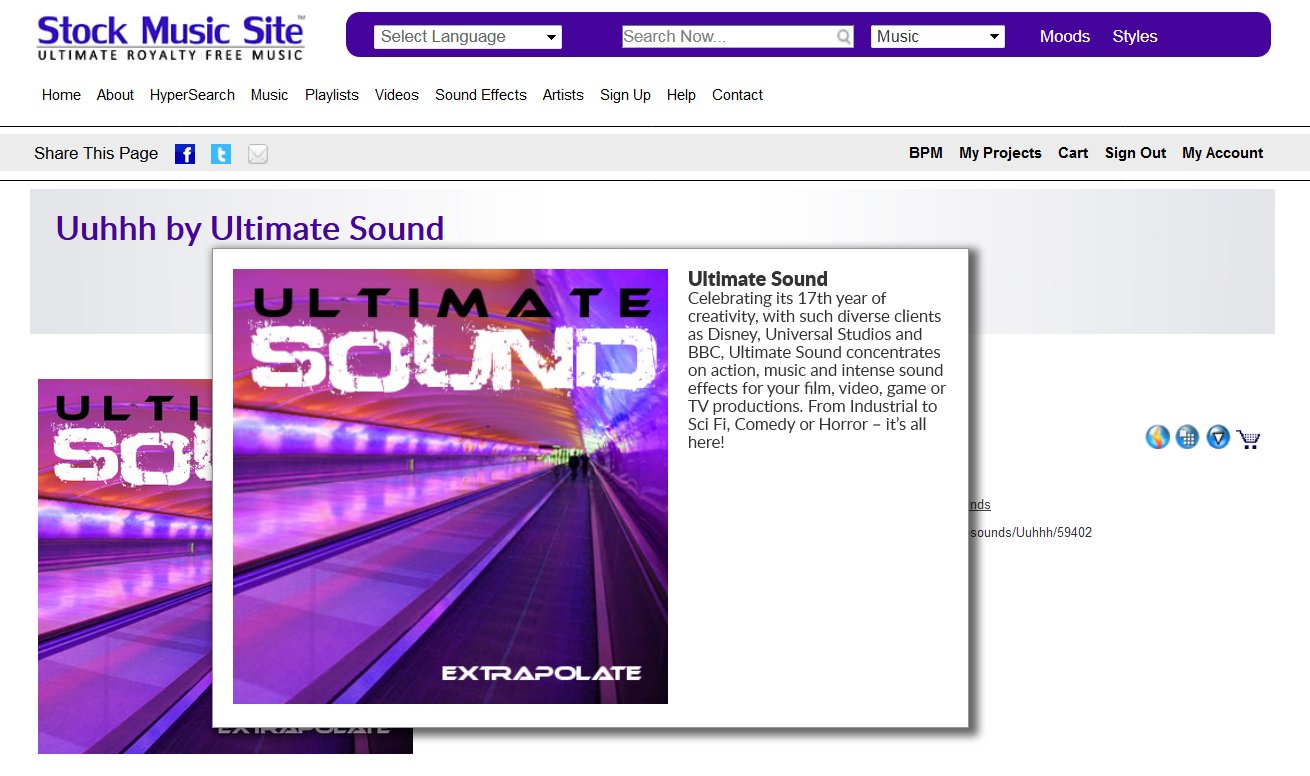Open the Help page

click(x=681, y=95)
